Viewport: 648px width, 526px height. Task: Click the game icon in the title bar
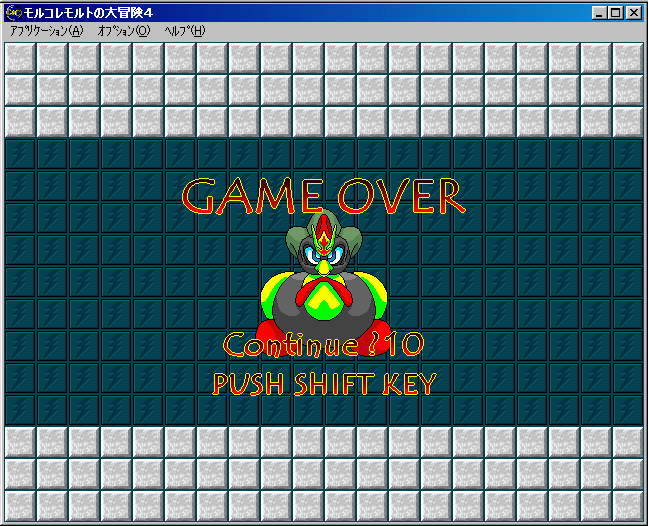point(14,13)
